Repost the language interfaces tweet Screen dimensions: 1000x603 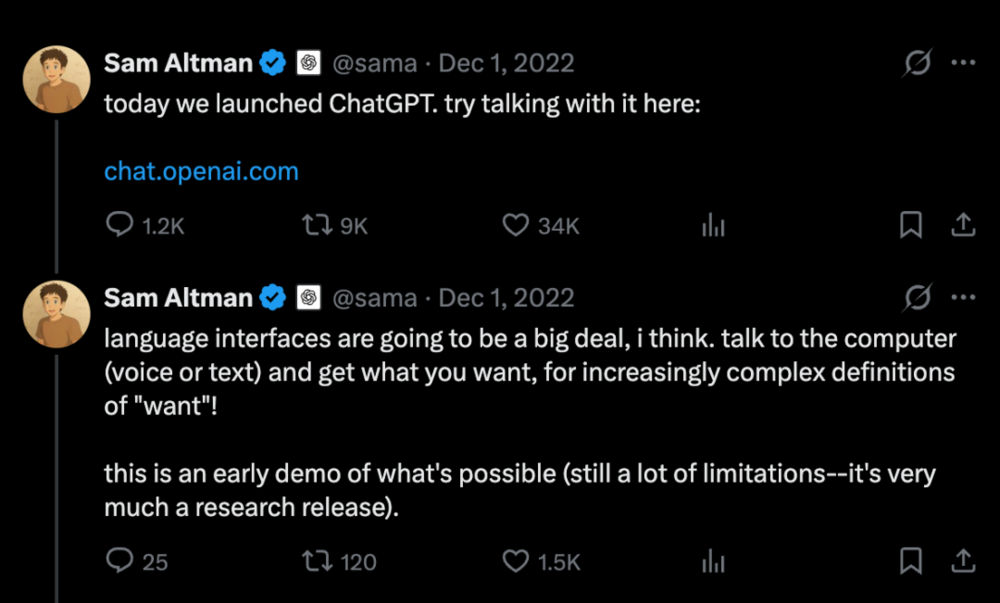pos(315,561)
